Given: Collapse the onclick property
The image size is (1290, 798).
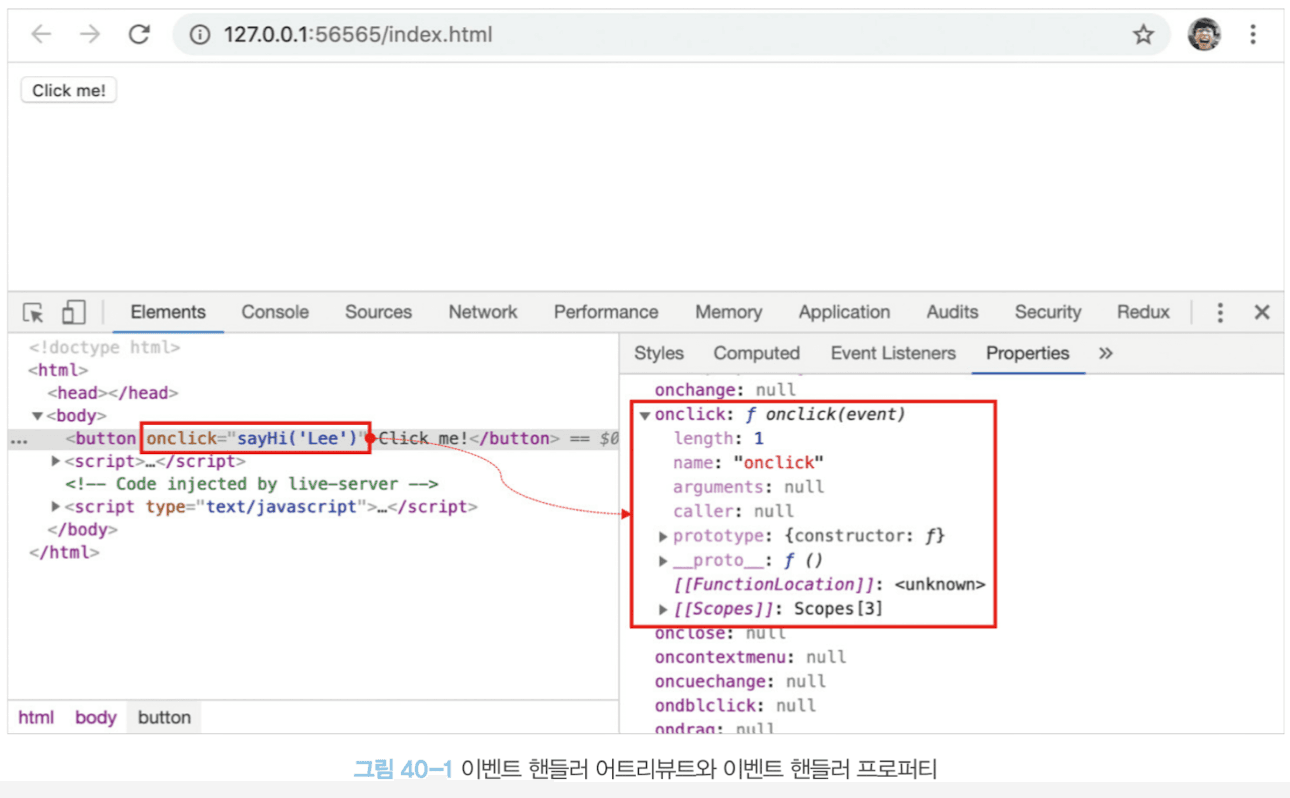Looking at the screenshot, I should click(645, 415).
